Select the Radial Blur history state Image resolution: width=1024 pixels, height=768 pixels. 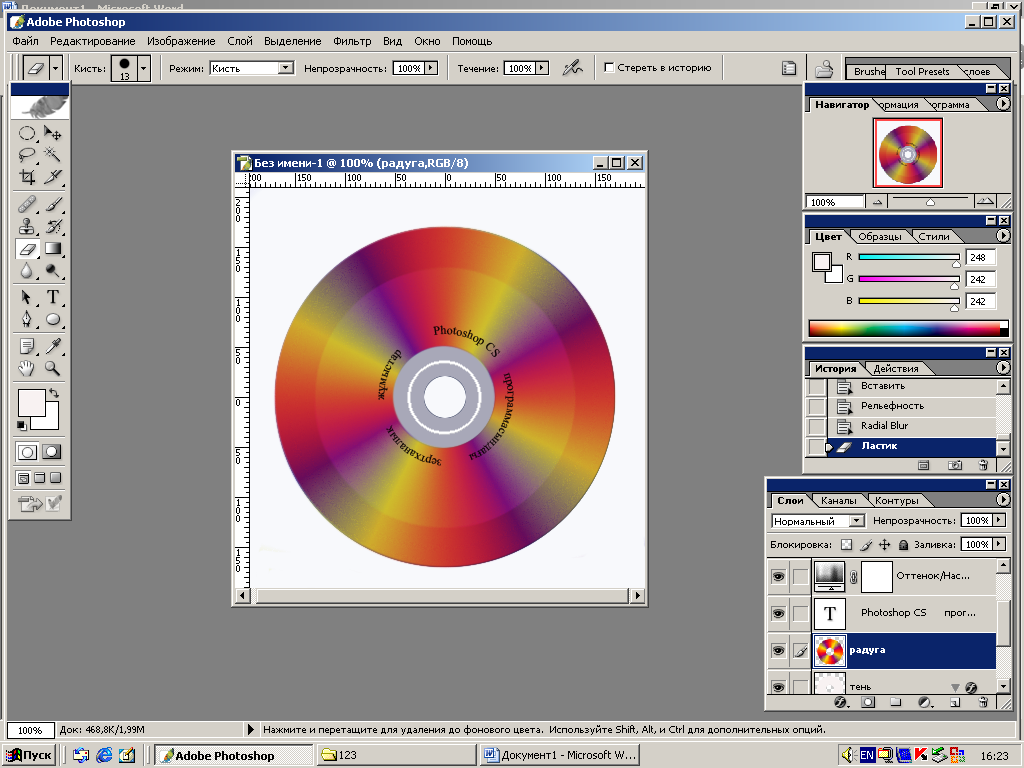(911, 426)
